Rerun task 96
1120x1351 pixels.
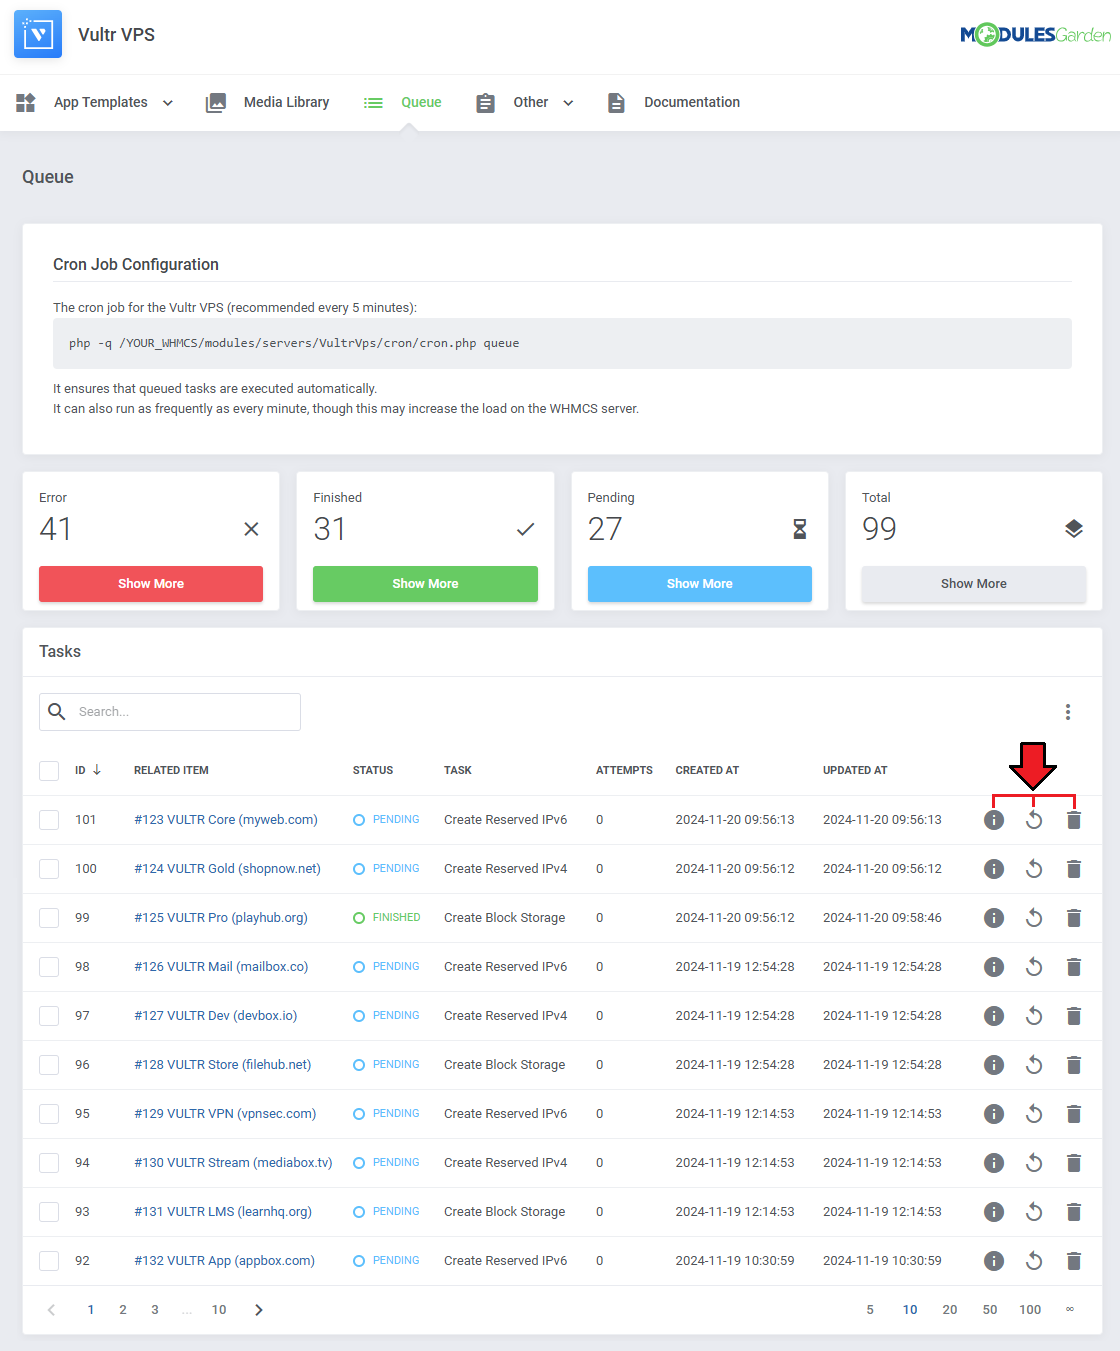point(1034,1065)
